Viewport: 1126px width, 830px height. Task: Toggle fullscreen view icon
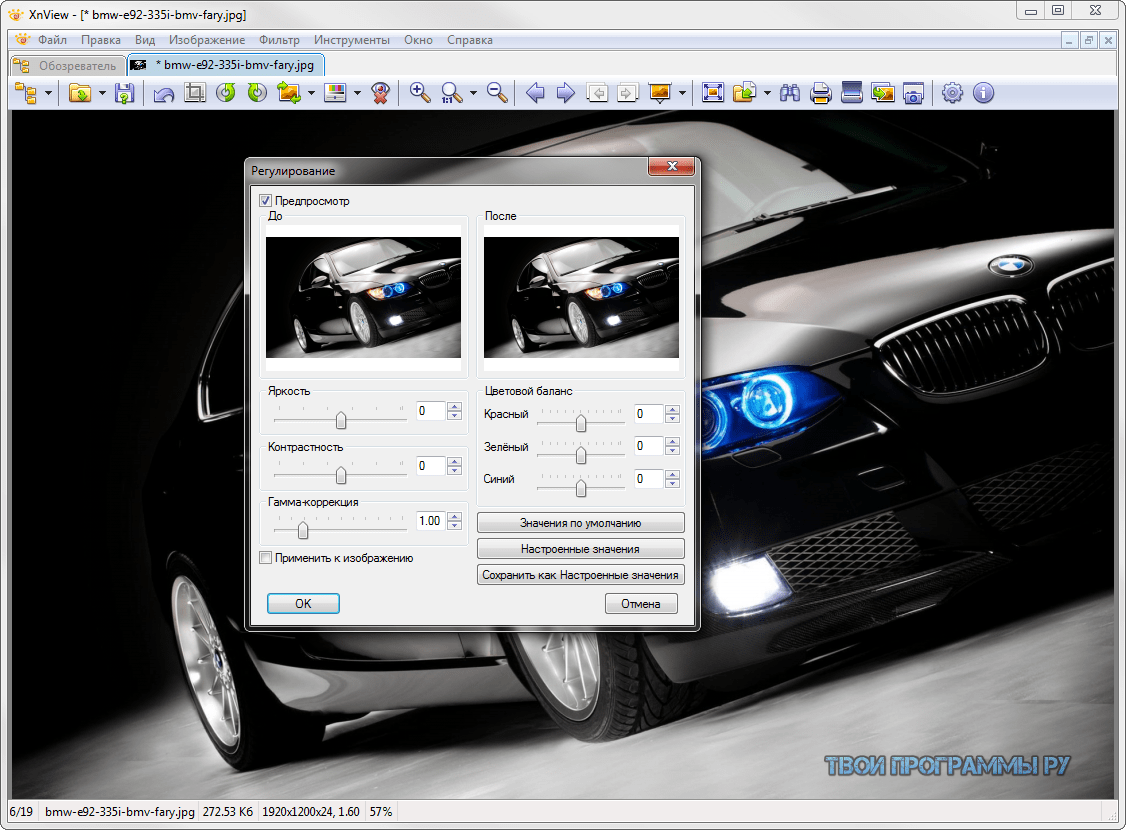coord(712,93)
